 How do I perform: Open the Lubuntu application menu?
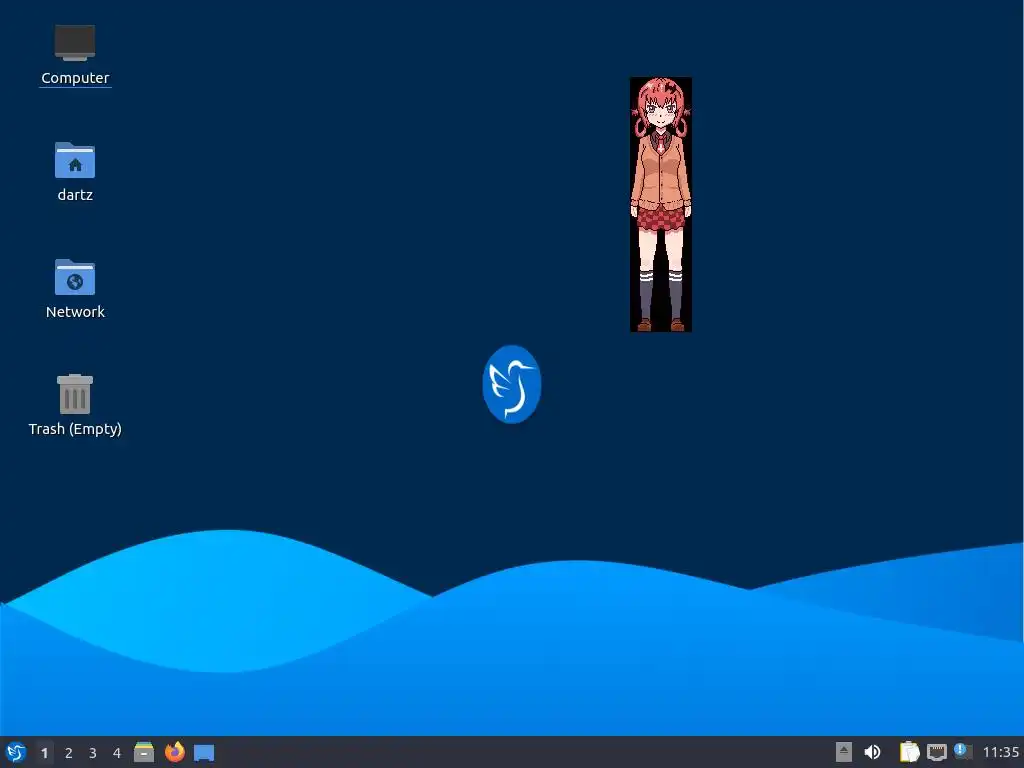click(x=16, y=752)
